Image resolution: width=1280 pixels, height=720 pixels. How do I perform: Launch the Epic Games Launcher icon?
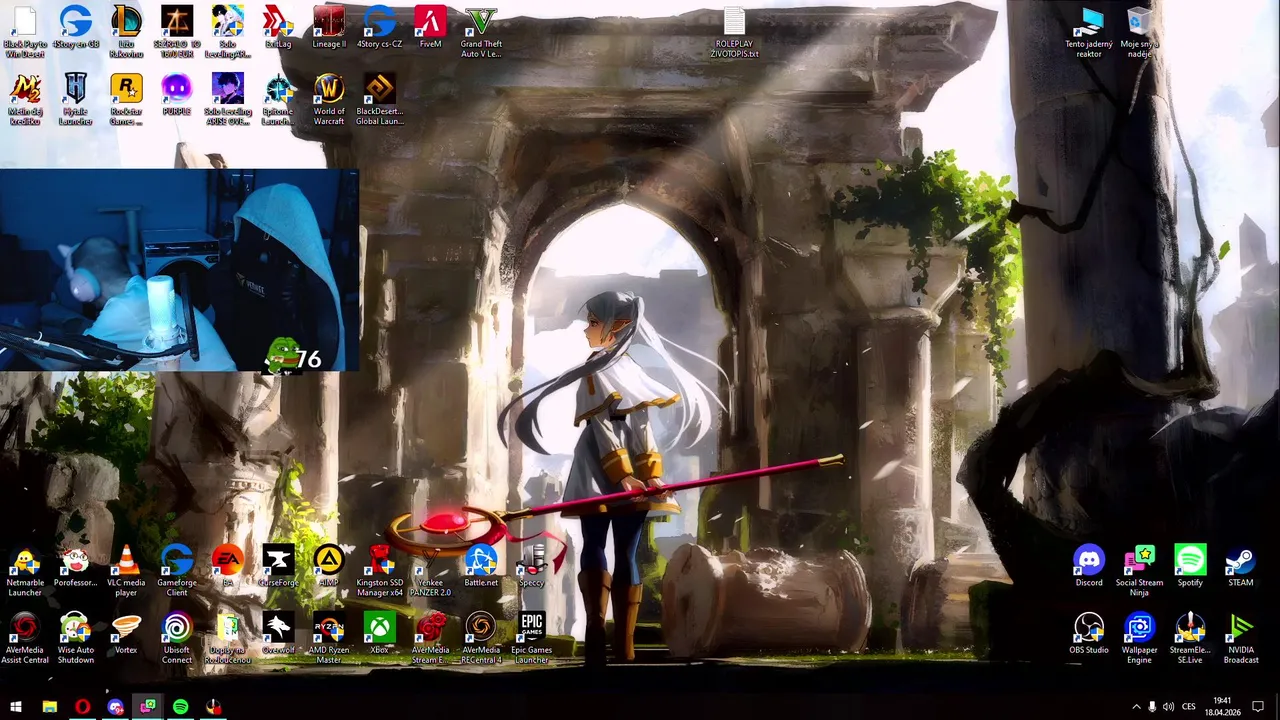click(531, 639)
